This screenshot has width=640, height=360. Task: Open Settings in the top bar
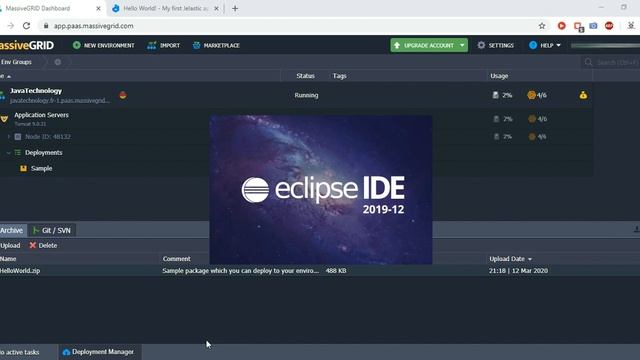[496, 45]
